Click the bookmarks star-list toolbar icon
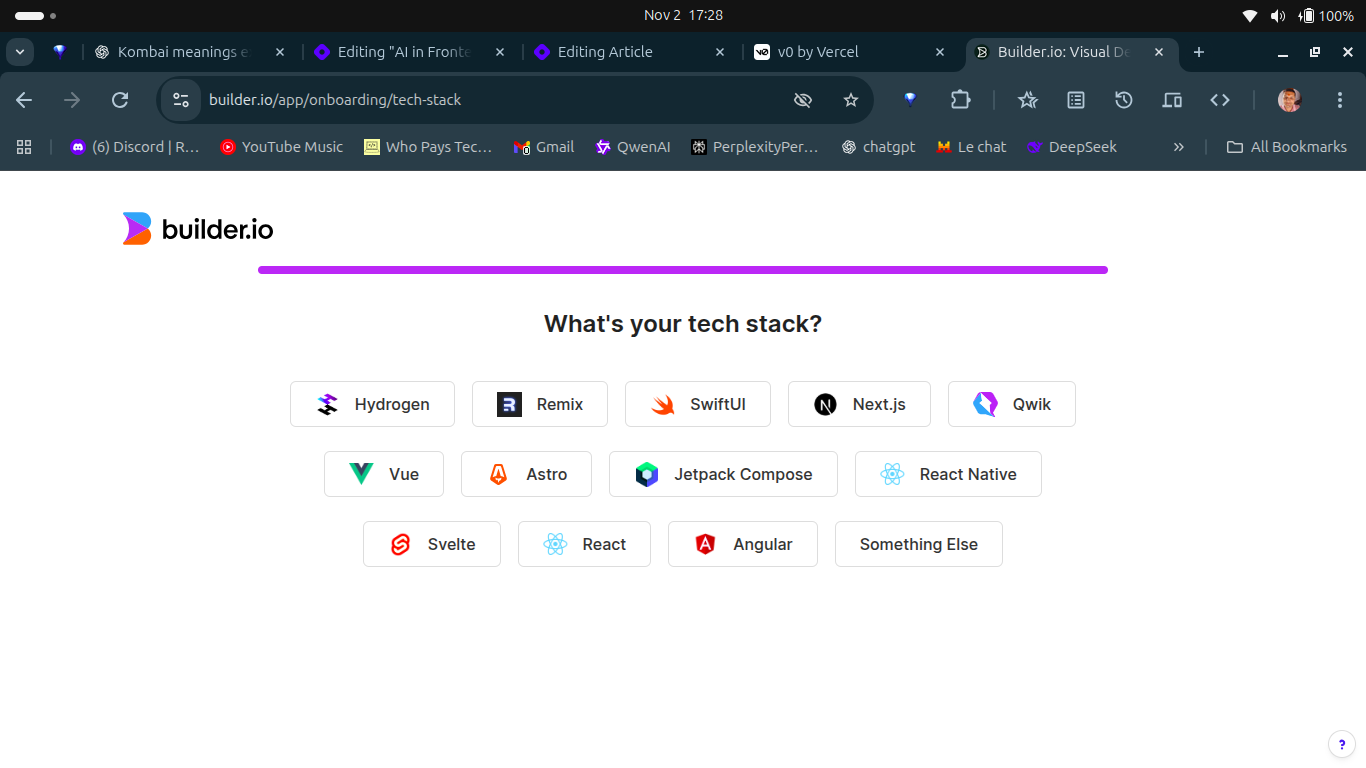The image size is (1366, 768). (1028, 100)
